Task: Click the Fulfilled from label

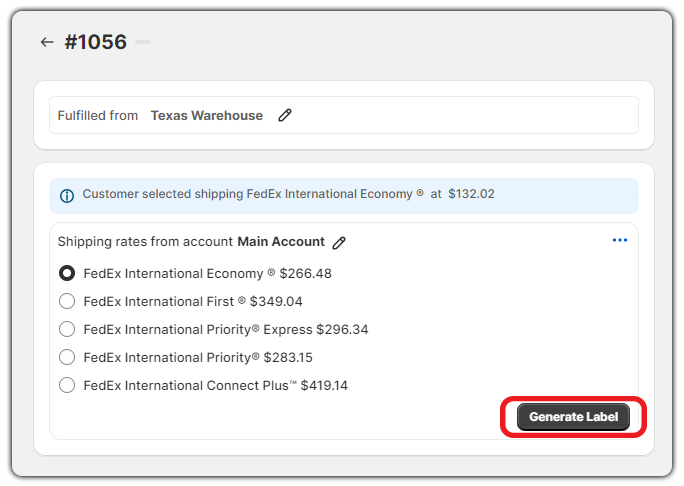Action: [x=98, y=116]
